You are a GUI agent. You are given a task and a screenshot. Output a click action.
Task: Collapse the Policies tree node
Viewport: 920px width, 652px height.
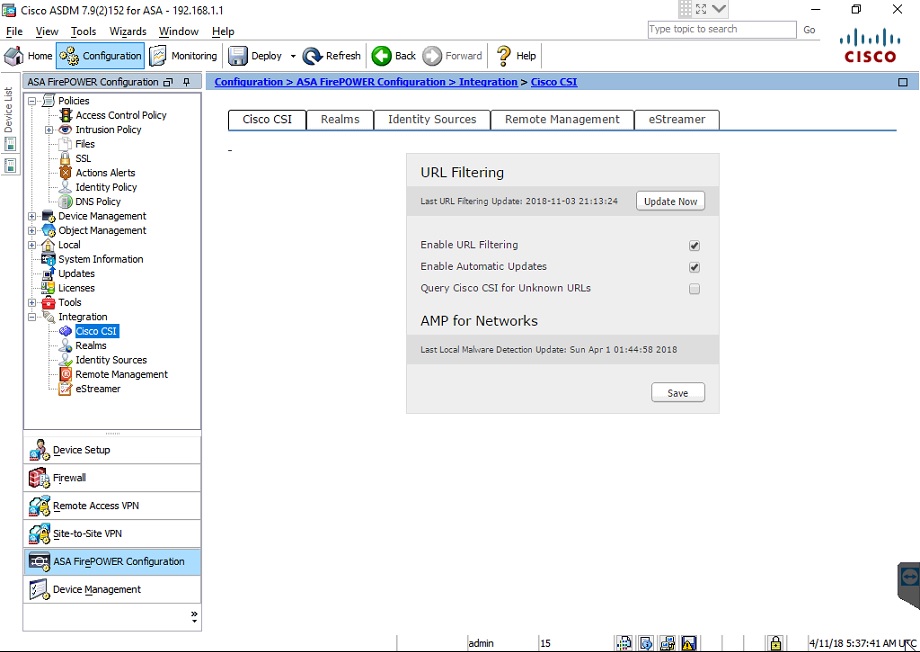[32, 101]
